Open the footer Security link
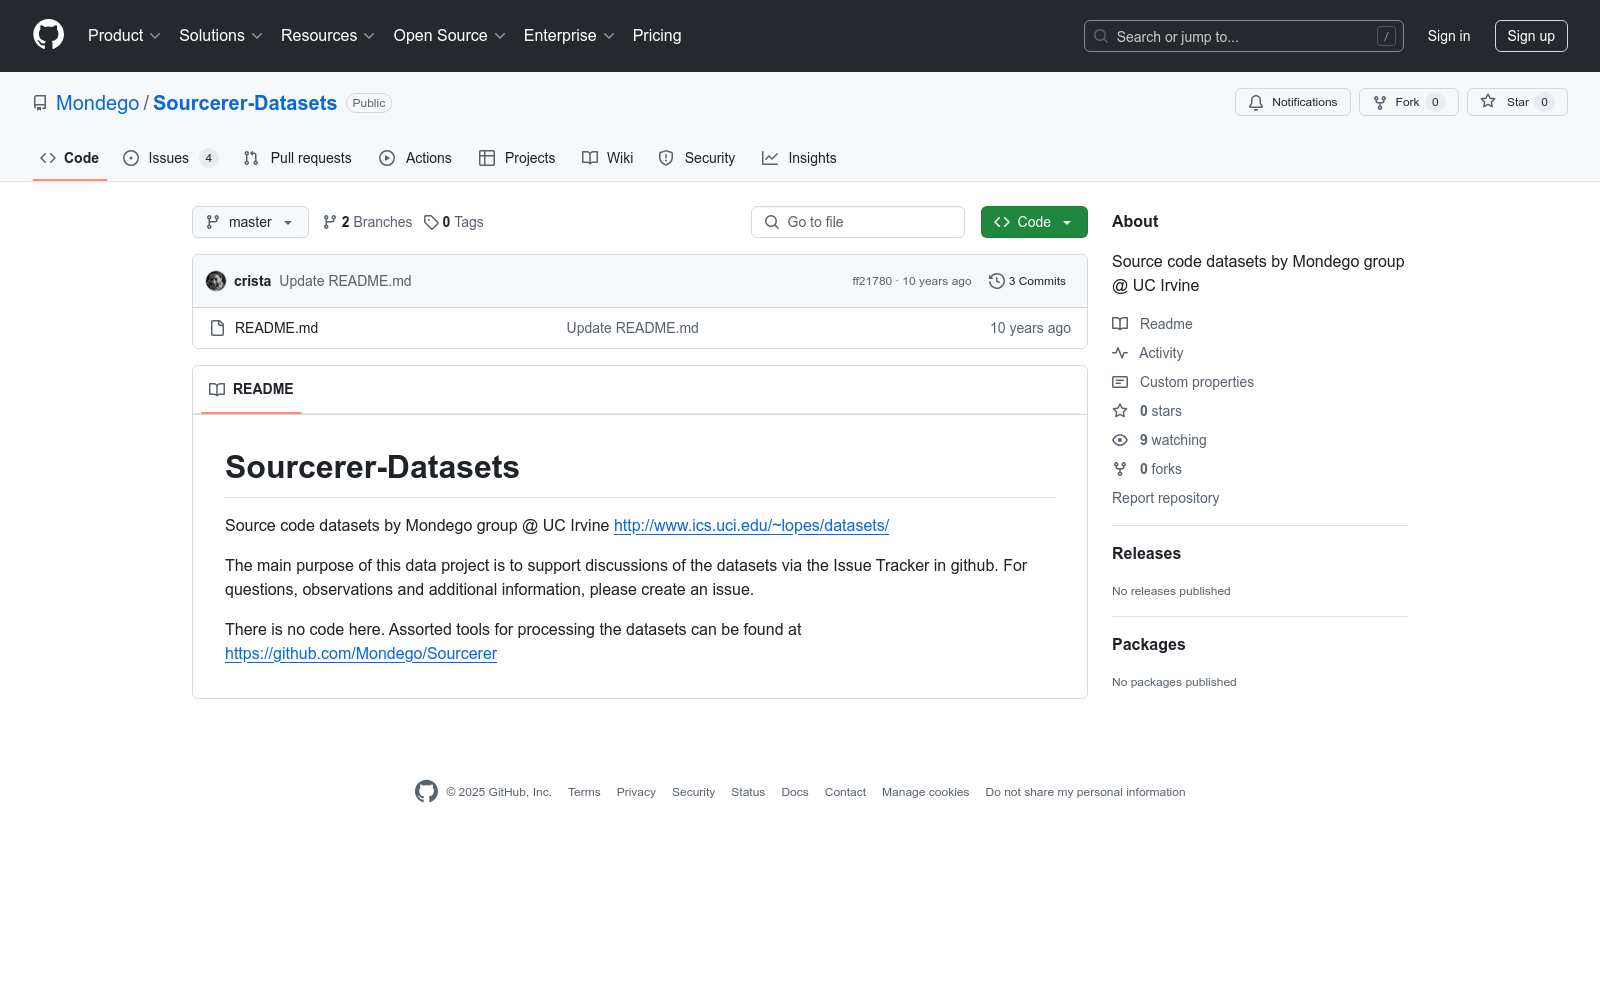 click(x=693, y=792)
